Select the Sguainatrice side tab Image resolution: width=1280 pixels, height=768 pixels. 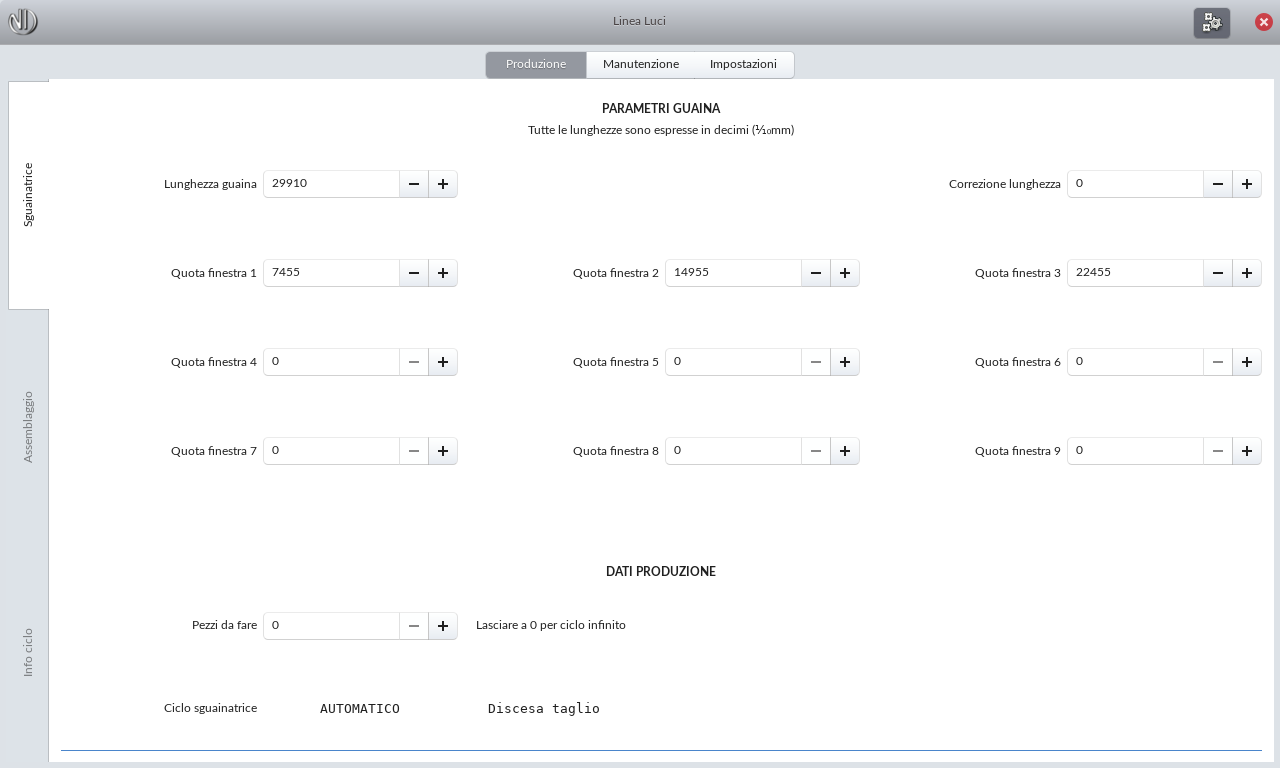point(28,195)
